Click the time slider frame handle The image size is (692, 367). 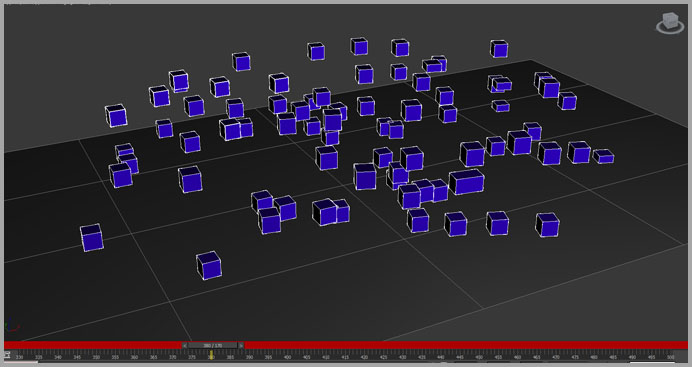[213, 345]
